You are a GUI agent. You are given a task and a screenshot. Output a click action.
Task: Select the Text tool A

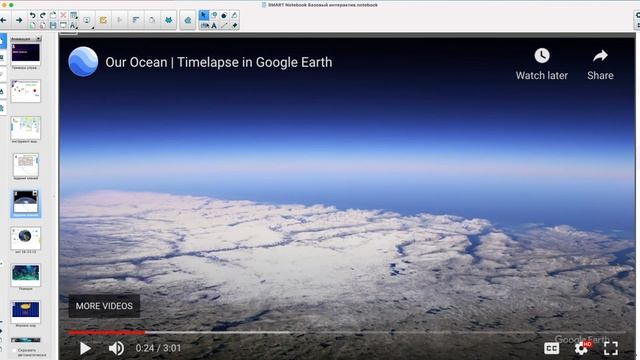(x=214, y=25)
